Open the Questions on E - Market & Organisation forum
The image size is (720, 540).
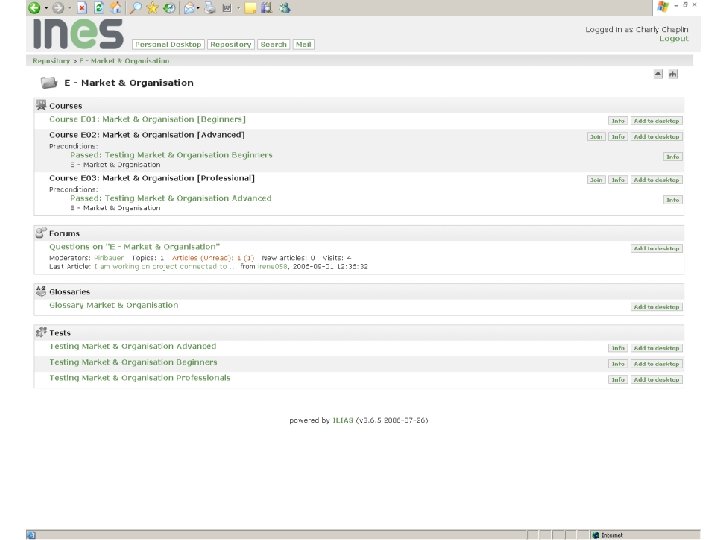pos(135,247)
